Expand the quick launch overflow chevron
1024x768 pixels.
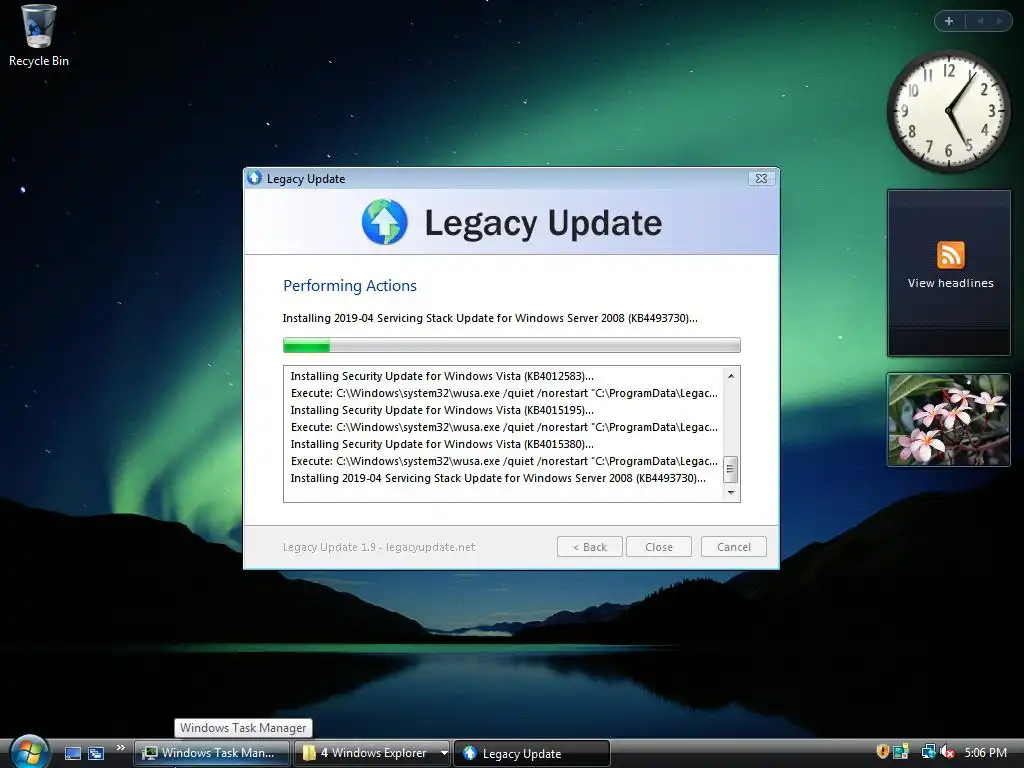coord(121,748)
